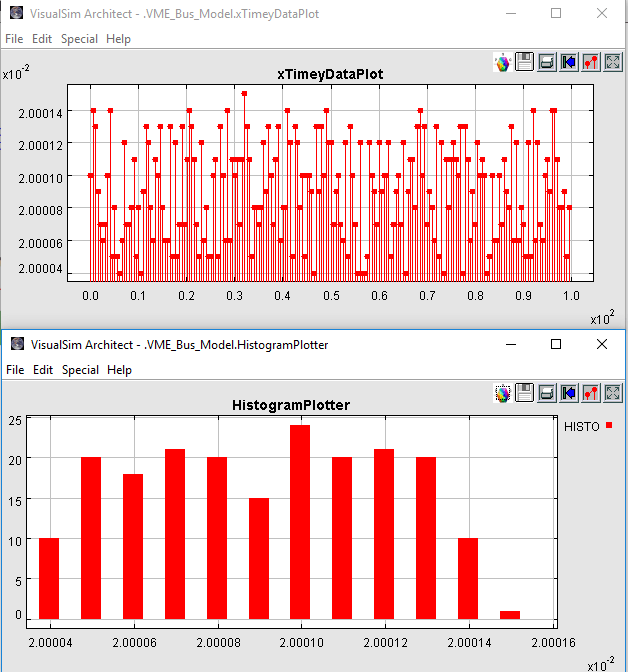This screenshot has height=672, width=628.
Task: Minimize the xTimeyDataPlot window
Action: click(x=510, y=13)
